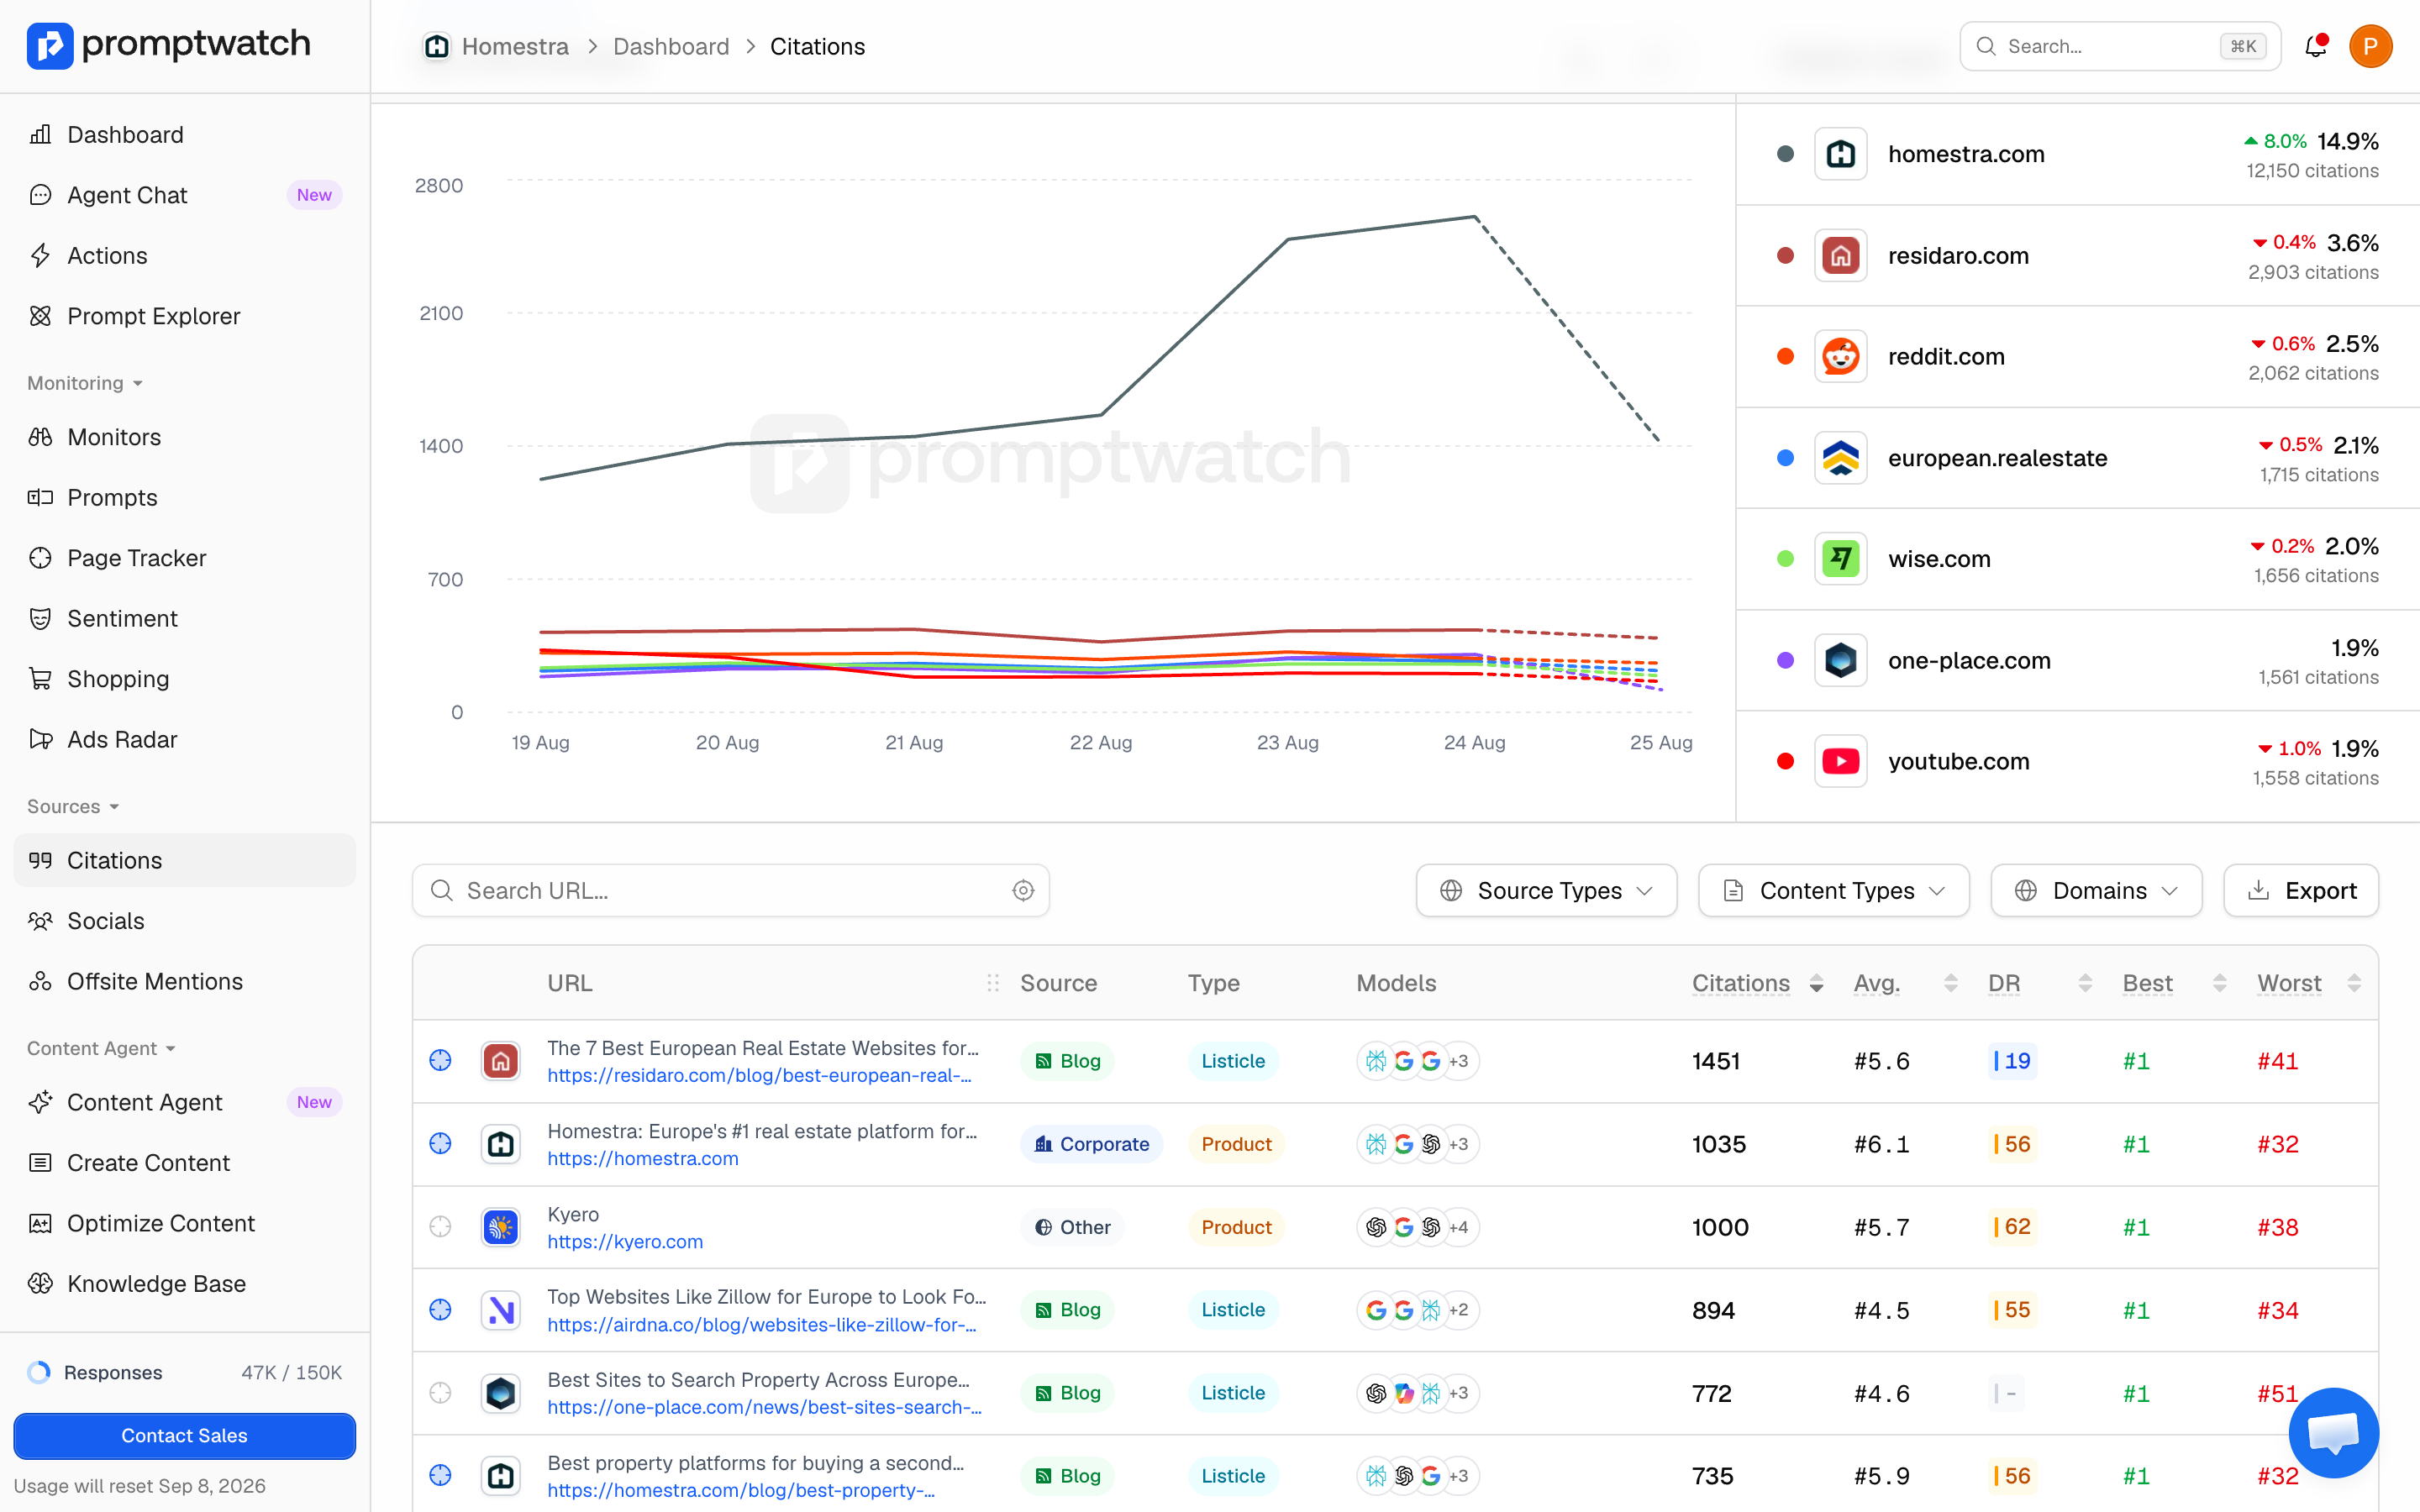Click the Other source badge
Screen dimensions: 2420x1512
pyautogui.click(x=1072, y=1227)
